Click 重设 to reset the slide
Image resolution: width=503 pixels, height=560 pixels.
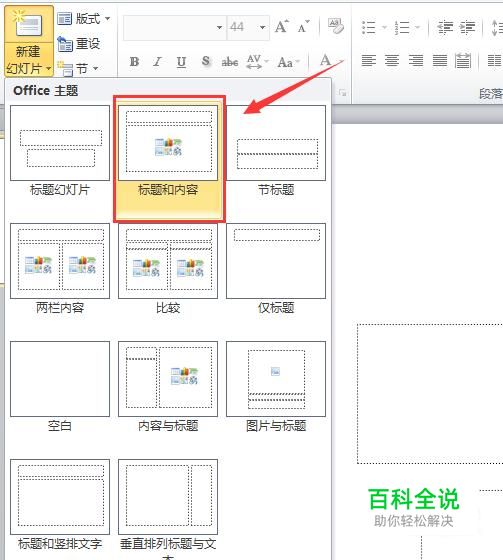point(78,44)
